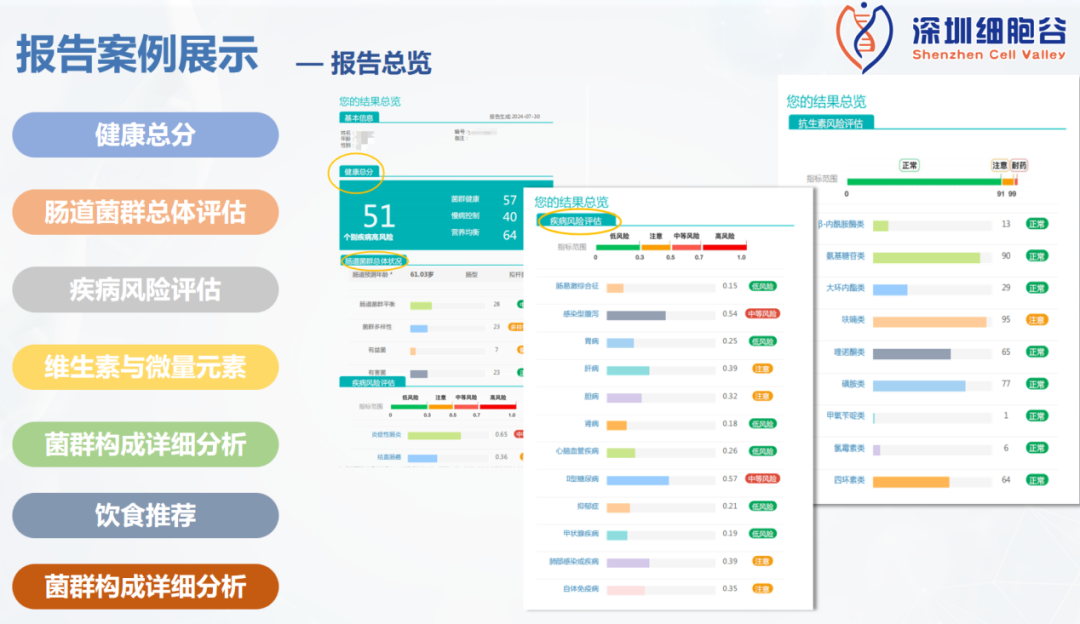The height and width of the screenshot is (624, 1080).
Task: Select the 肠道菌群总体评估 orange pill
Action: [145, 212]
